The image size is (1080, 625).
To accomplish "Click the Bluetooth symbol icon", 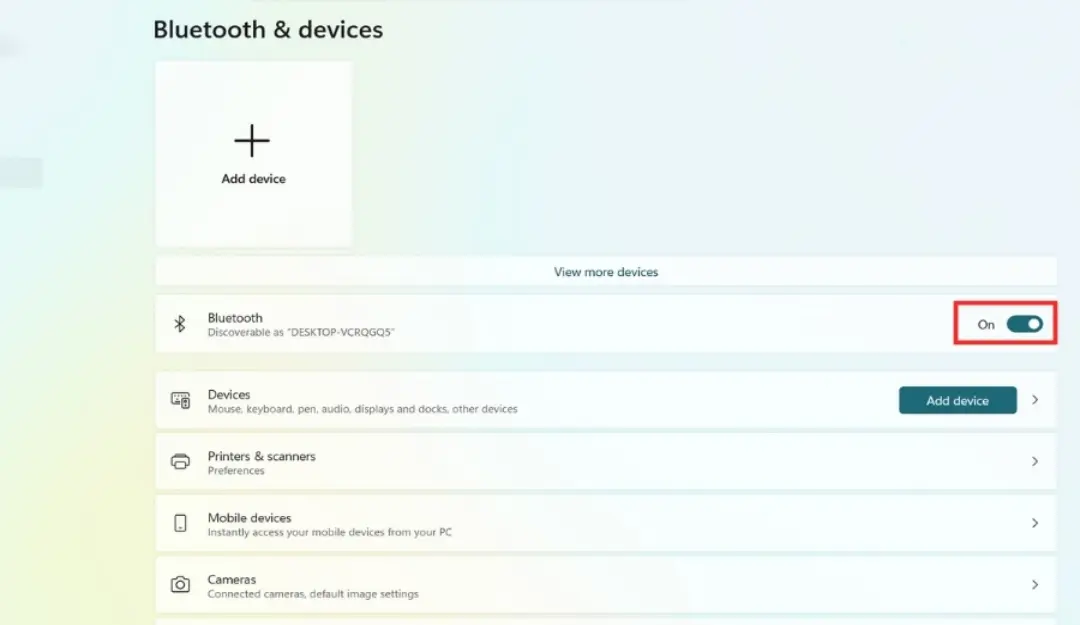I will click(180, 324).
